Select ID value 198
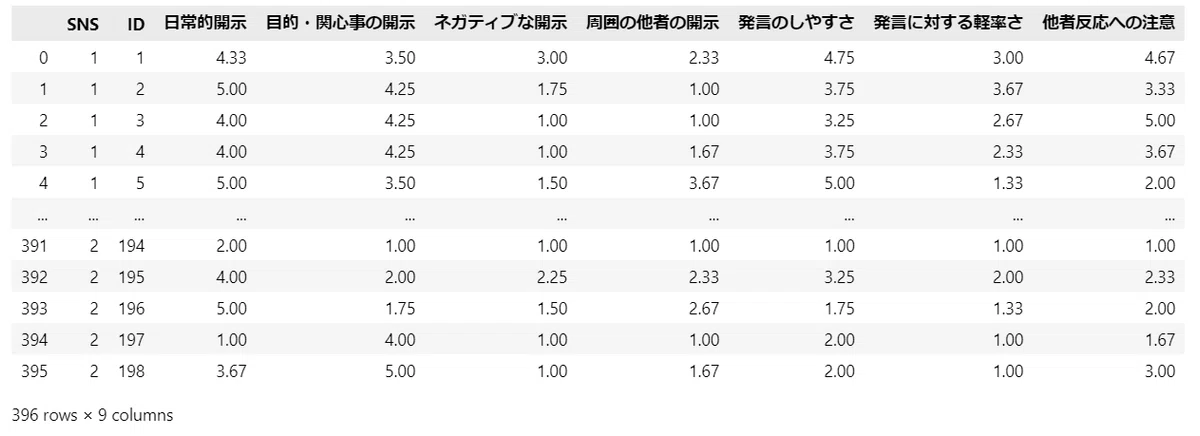1200x436 pixels. [x=132, y=371]
